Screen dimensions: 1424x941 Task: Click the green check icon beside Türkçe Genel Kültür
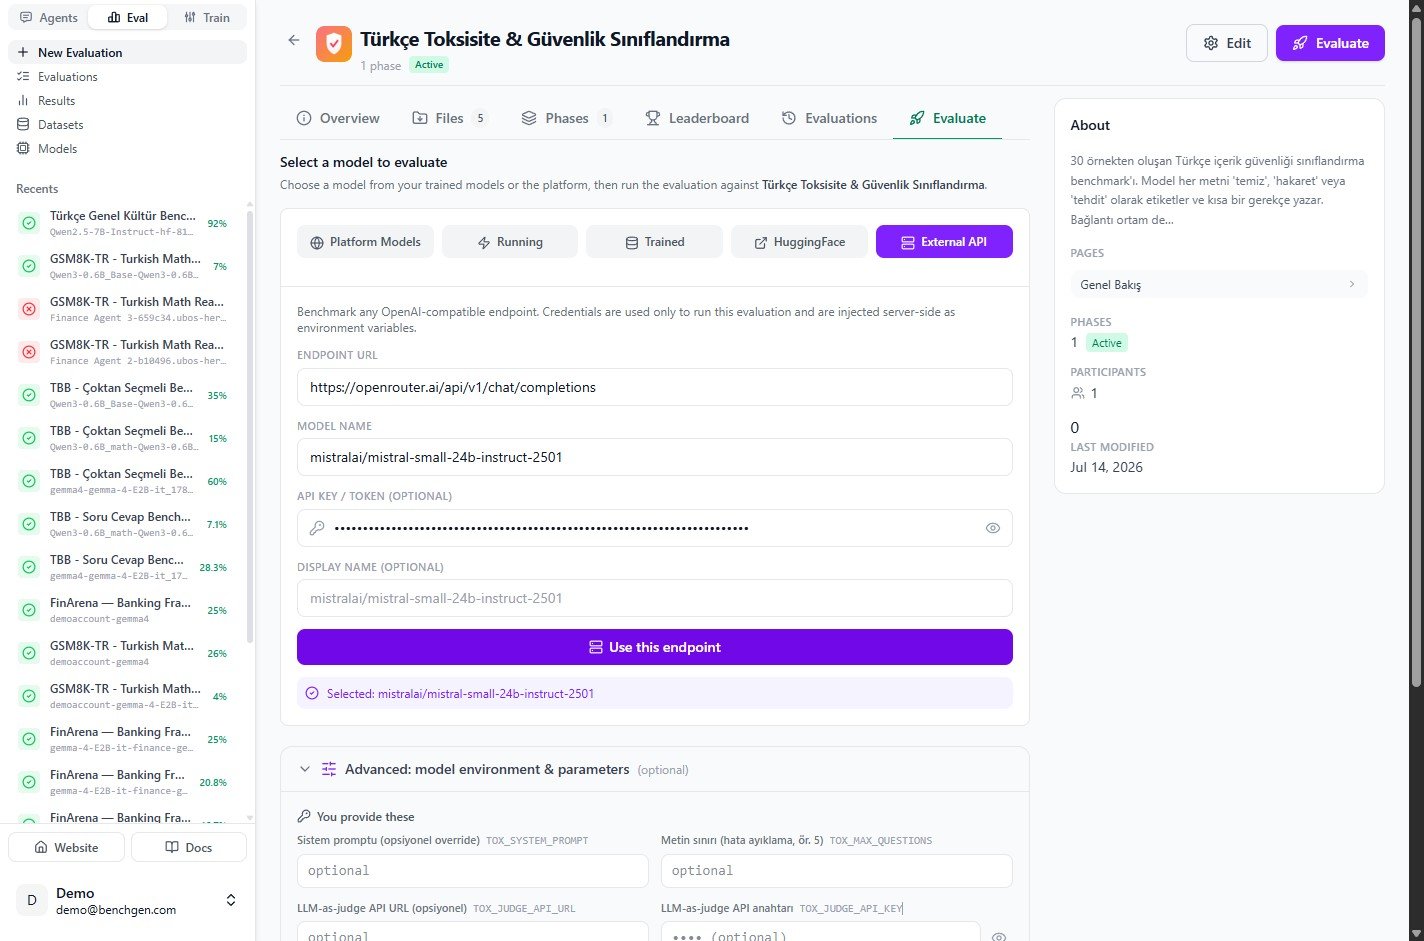(x=29, y=223)
